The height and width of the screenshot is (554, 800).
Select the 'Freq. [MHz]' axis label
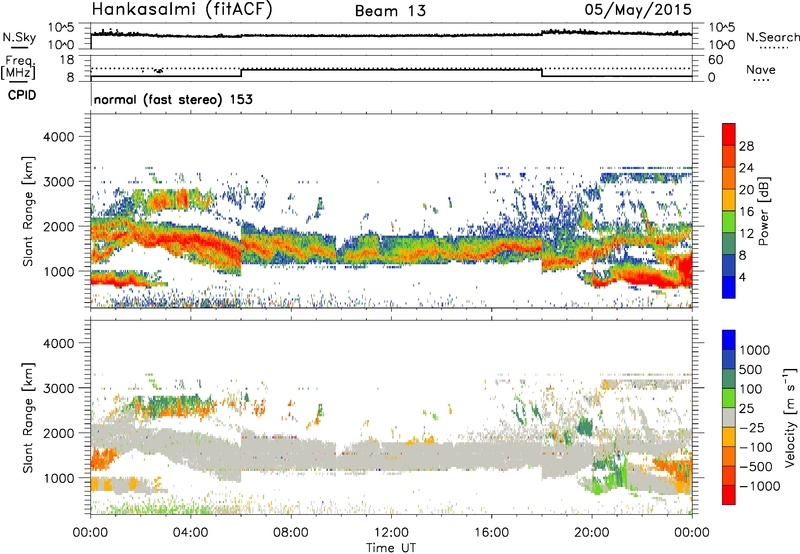coord(19,68)
